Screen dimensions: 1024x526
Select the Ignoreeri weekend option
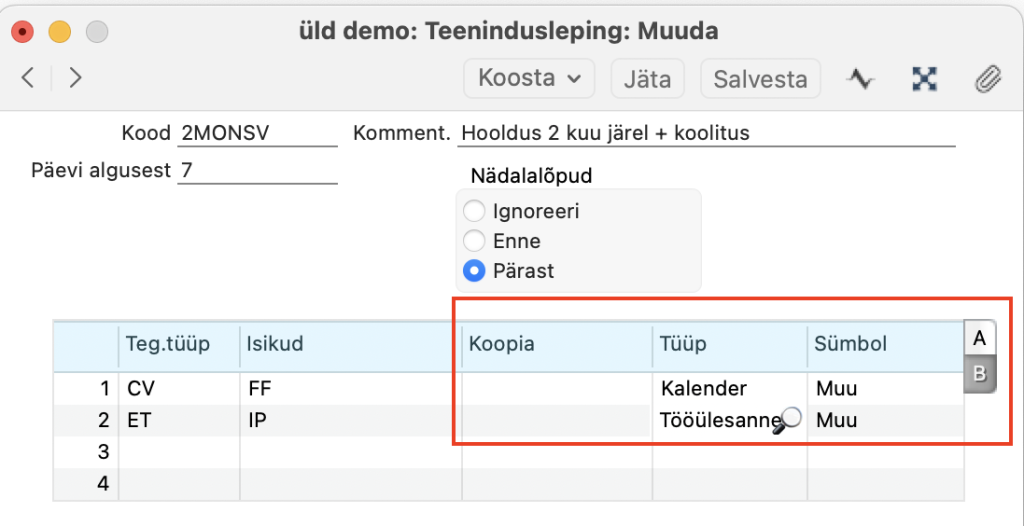click(x=473, y=212)
